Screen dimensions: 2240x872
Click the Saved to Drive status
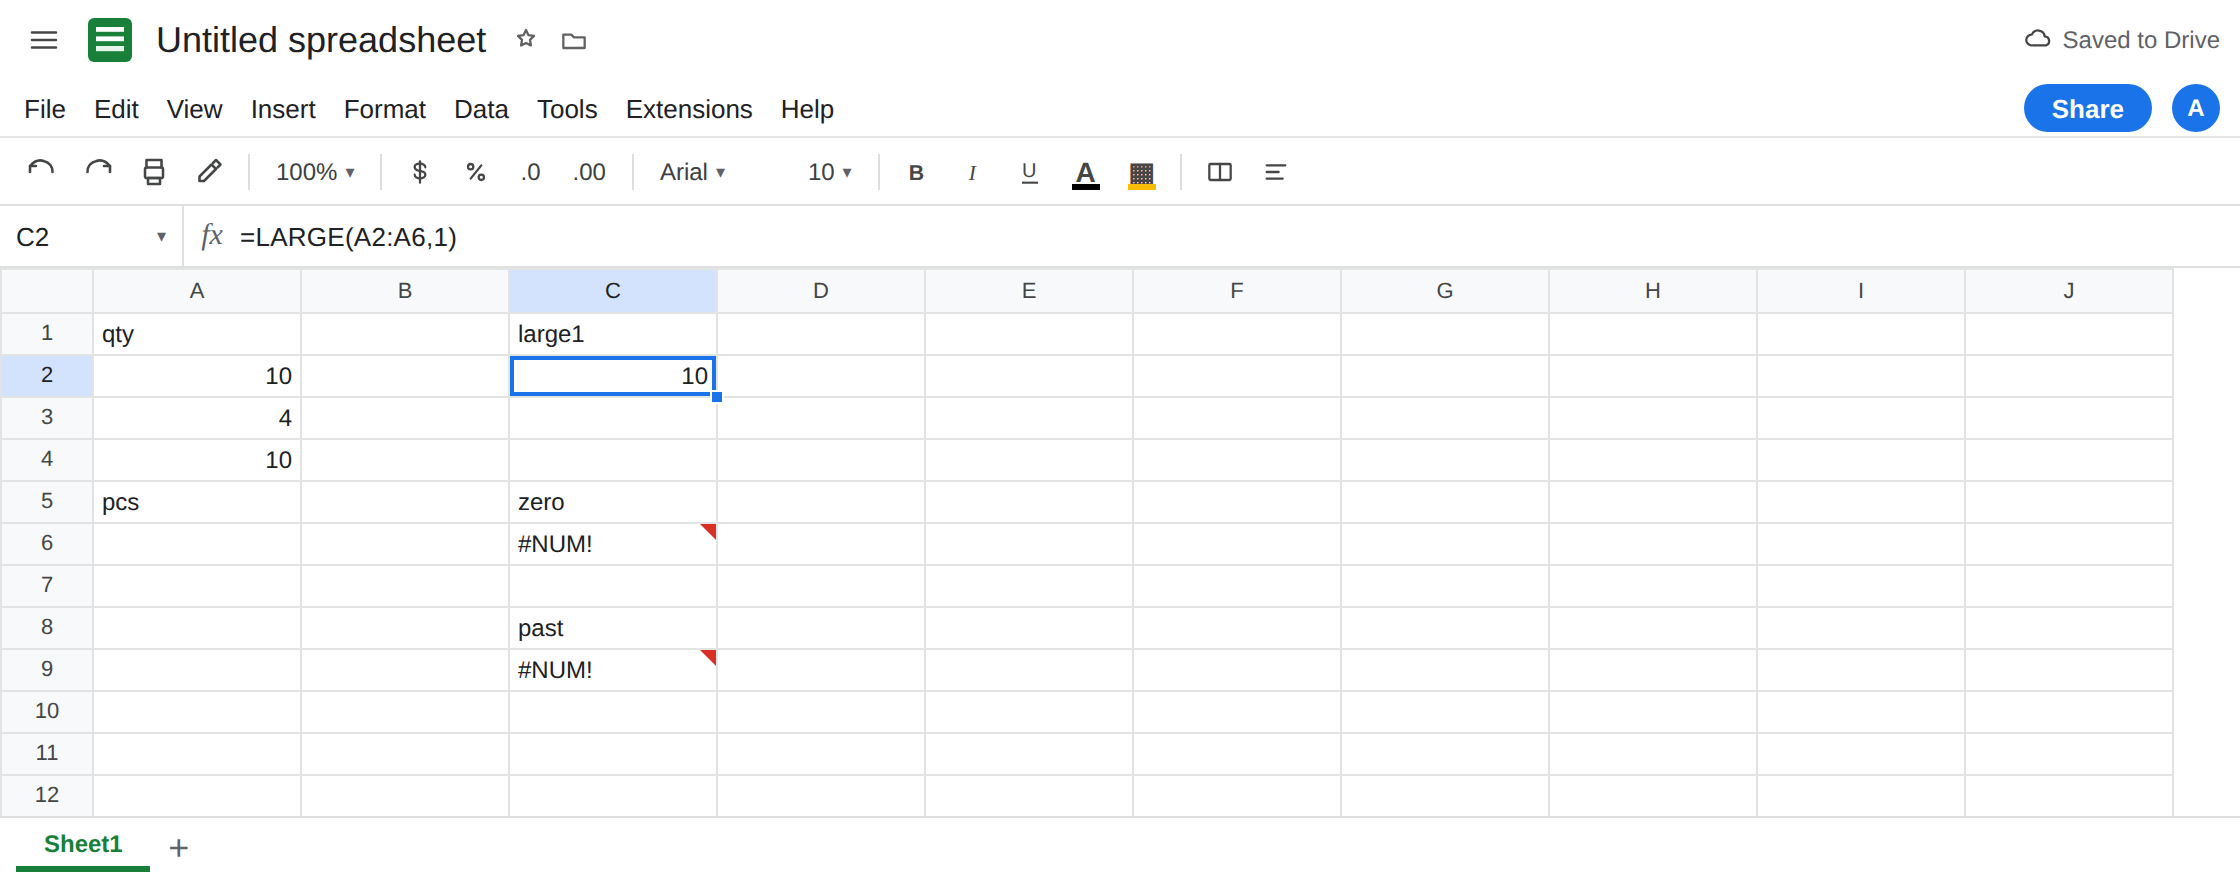point(2122,40)
